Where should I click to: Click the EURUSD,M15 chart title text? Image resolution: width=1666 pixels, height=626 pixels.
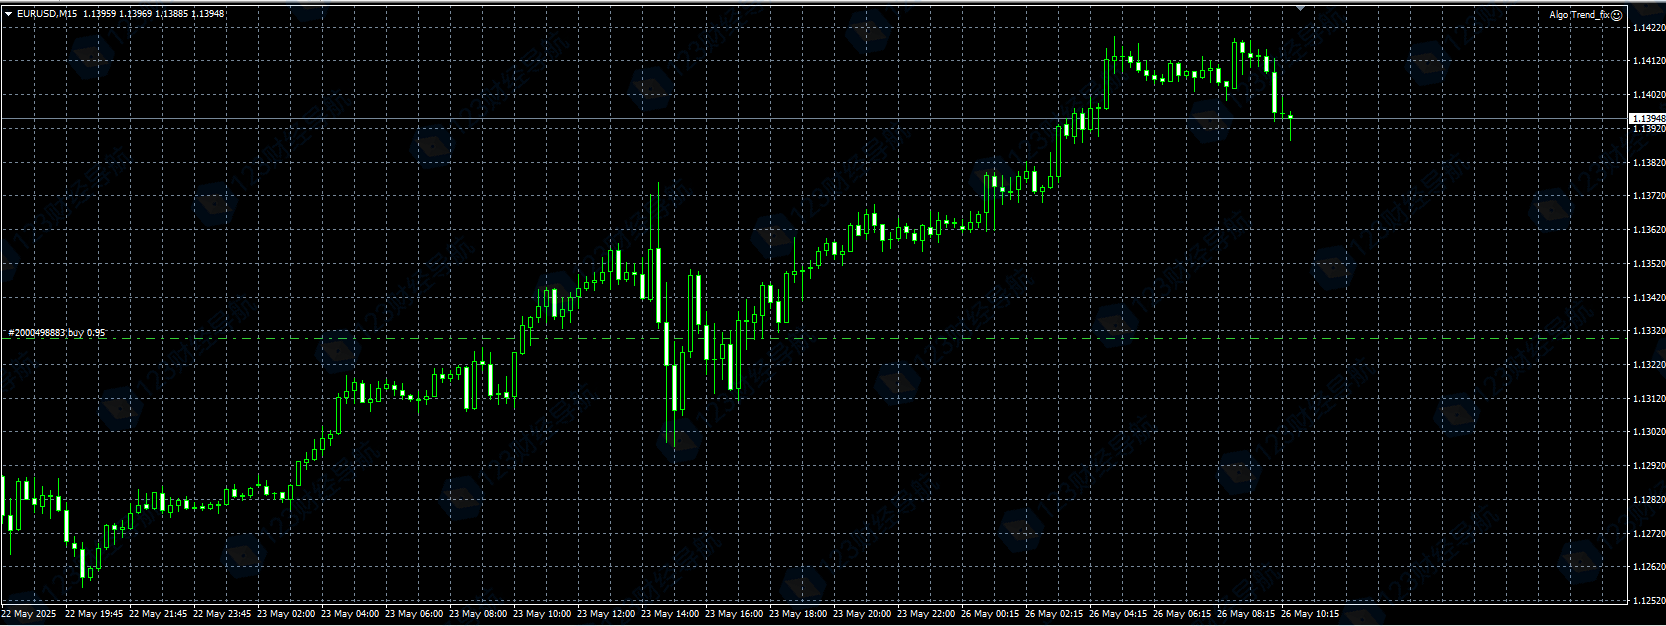click(x=47, y=14)
